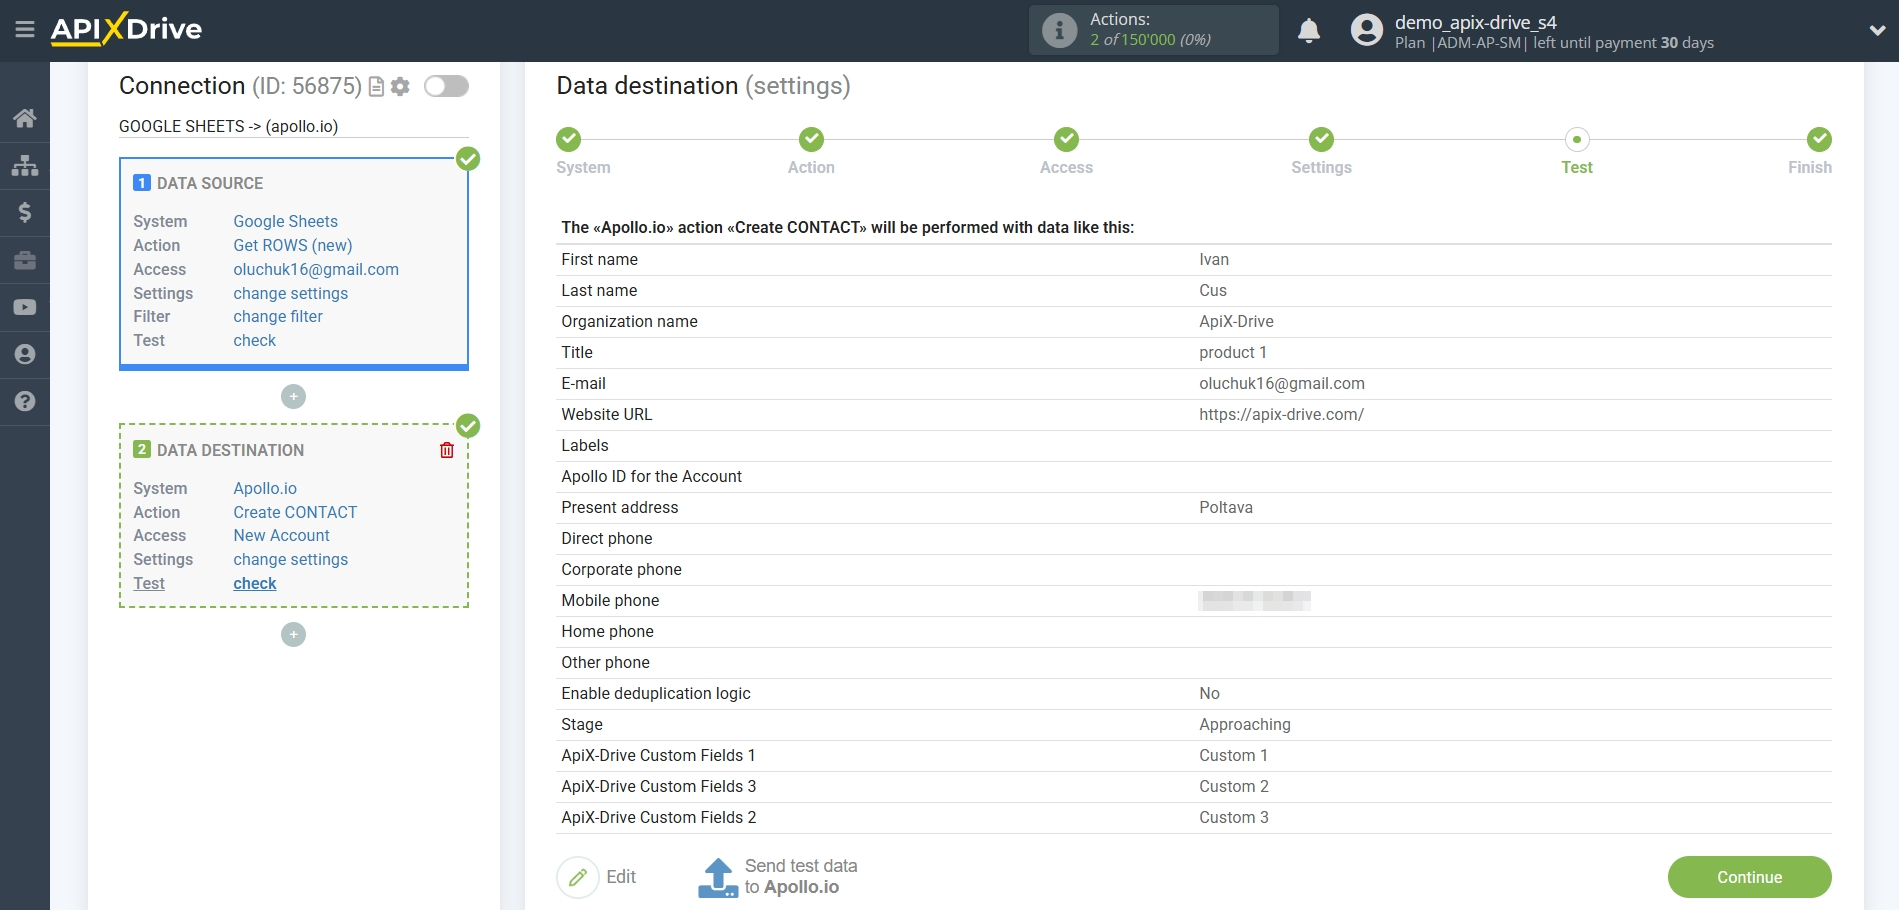Open the connection document icon near Connection ID
The image size is (1899, 910).
[x=376, y=87]
